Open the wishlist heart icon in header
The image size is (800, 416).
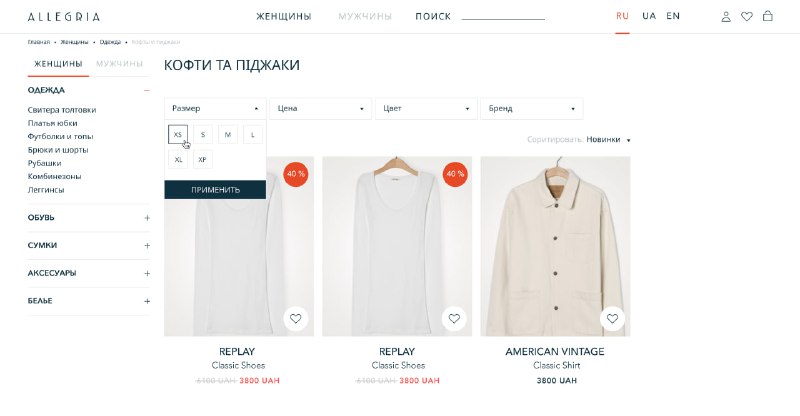click(x=746, y=17)
